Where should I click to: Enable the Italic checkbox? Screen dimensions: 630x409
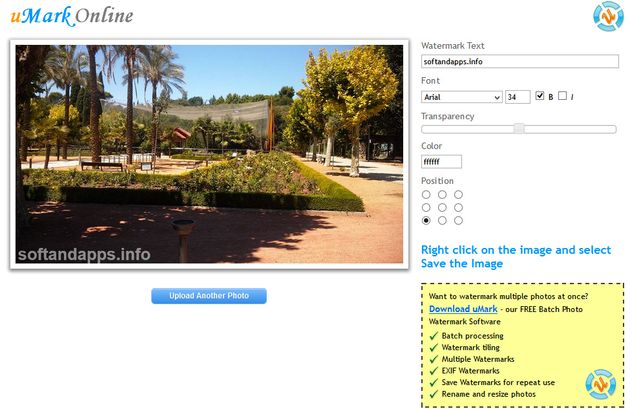point(562,96)
